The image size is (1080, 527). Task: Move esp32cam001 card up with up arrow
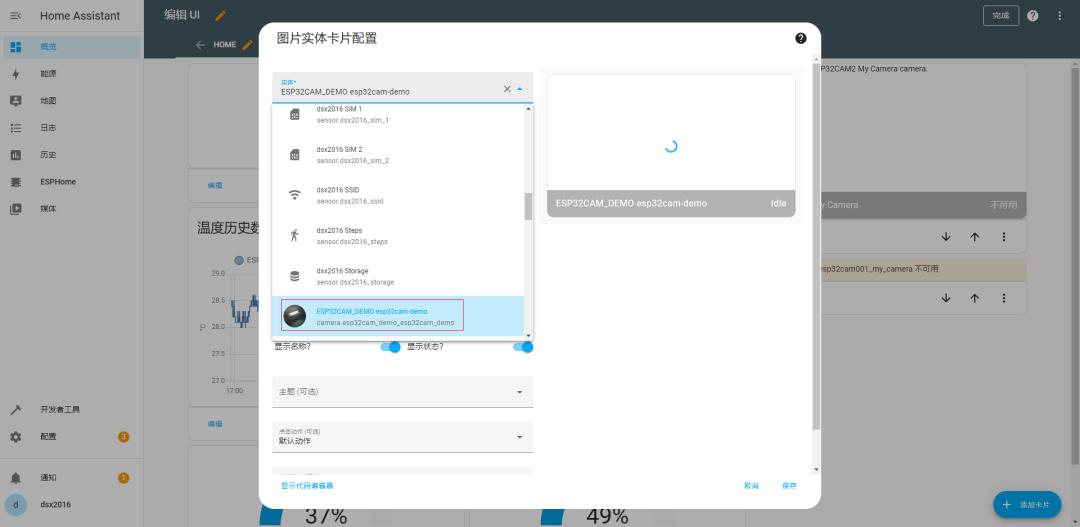(x=975, y=298)
